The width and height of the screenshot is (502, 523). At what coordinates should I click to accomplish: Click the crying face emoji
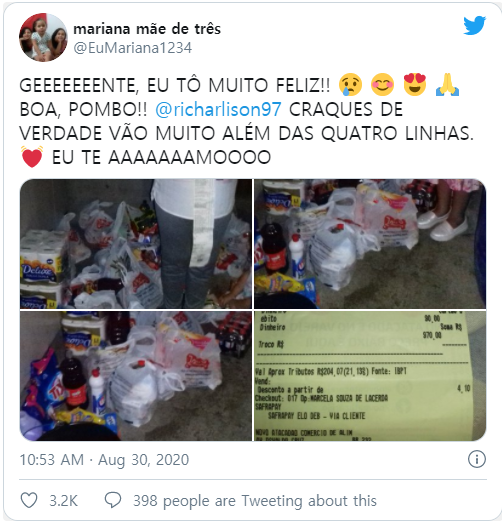[x=350, y=85]
